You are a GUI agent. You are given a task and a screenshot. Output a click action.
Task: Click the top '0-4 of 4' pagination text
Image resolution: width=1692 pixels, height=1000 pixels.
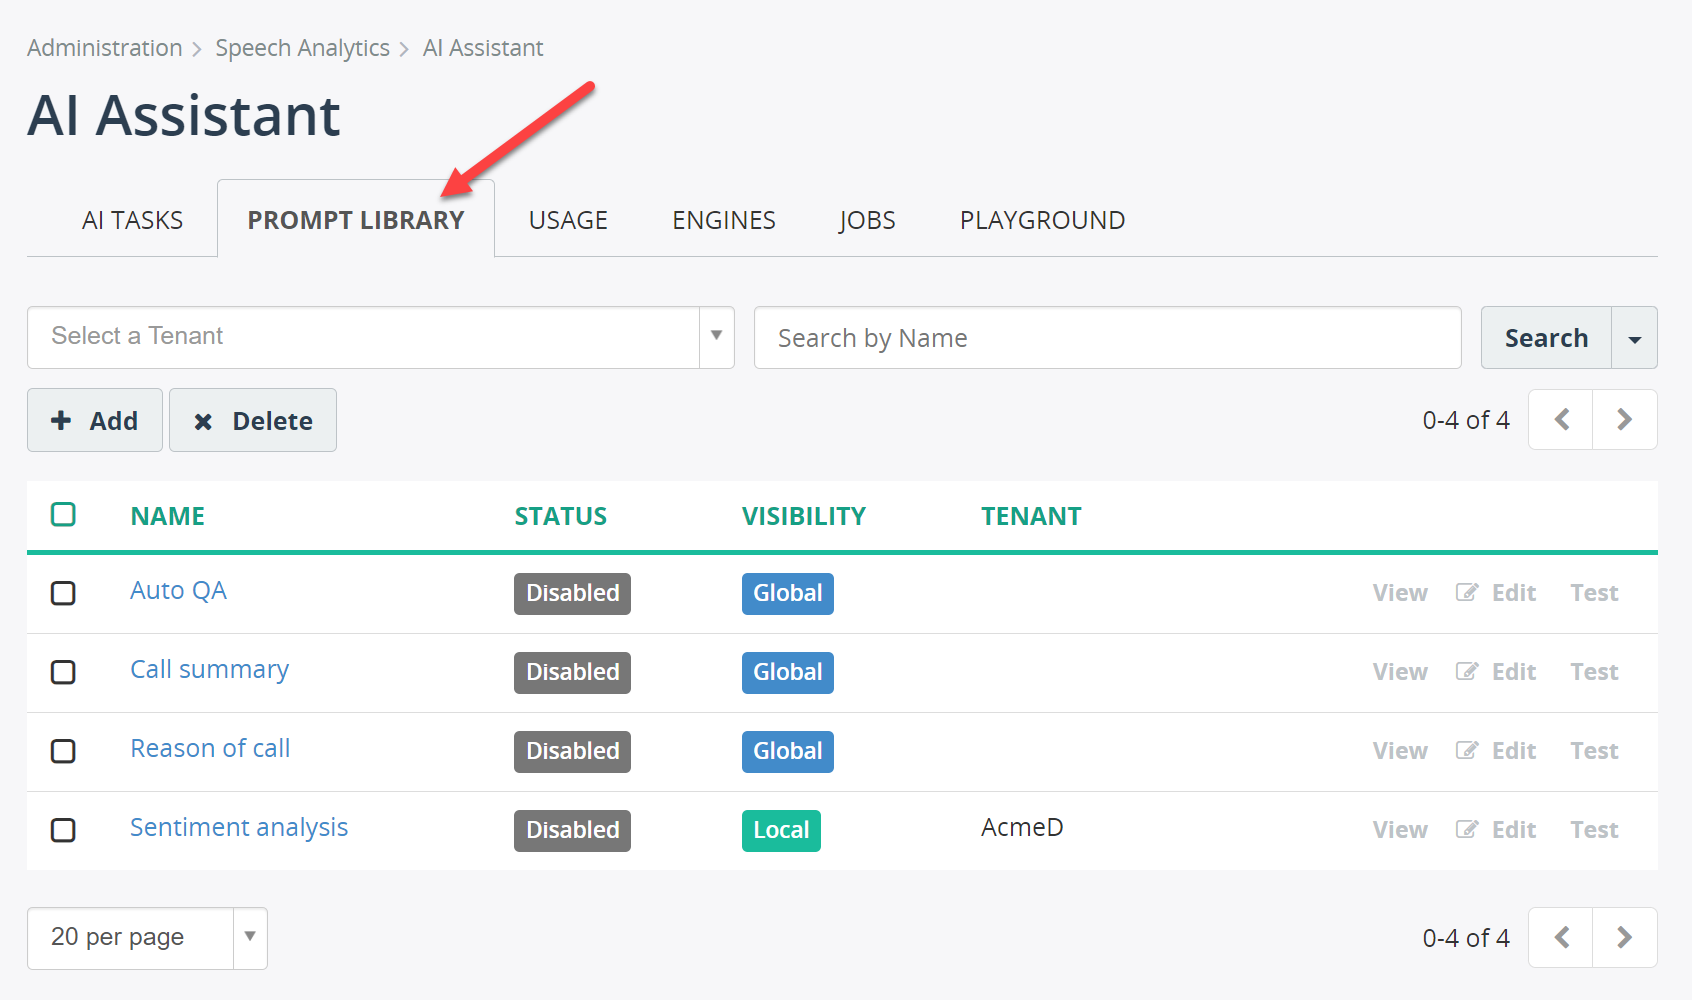click(x=1466, y=420)
